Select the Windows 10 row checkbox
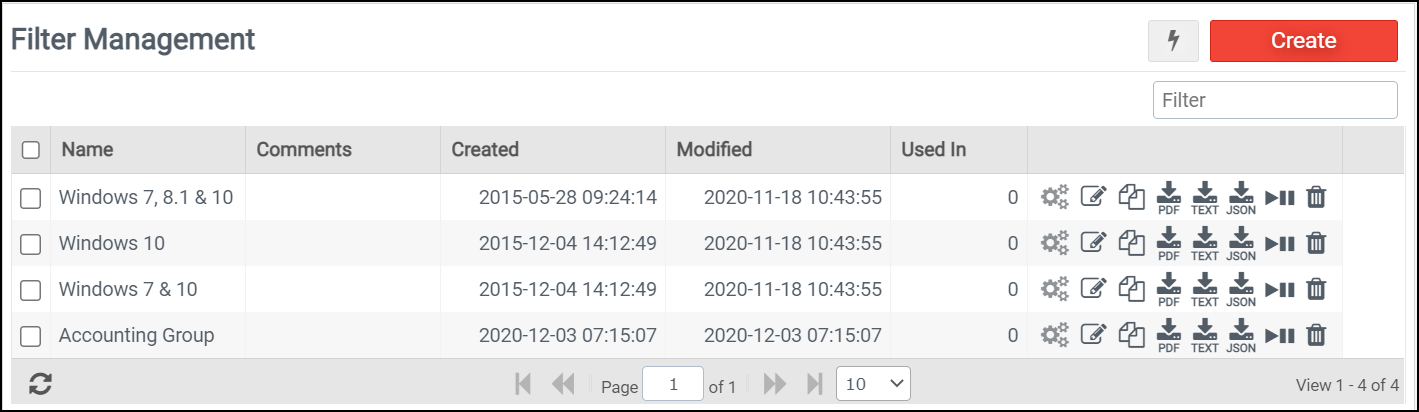Image resolution: width=1419 pixels, height=412 pixels. click(31, 244)
